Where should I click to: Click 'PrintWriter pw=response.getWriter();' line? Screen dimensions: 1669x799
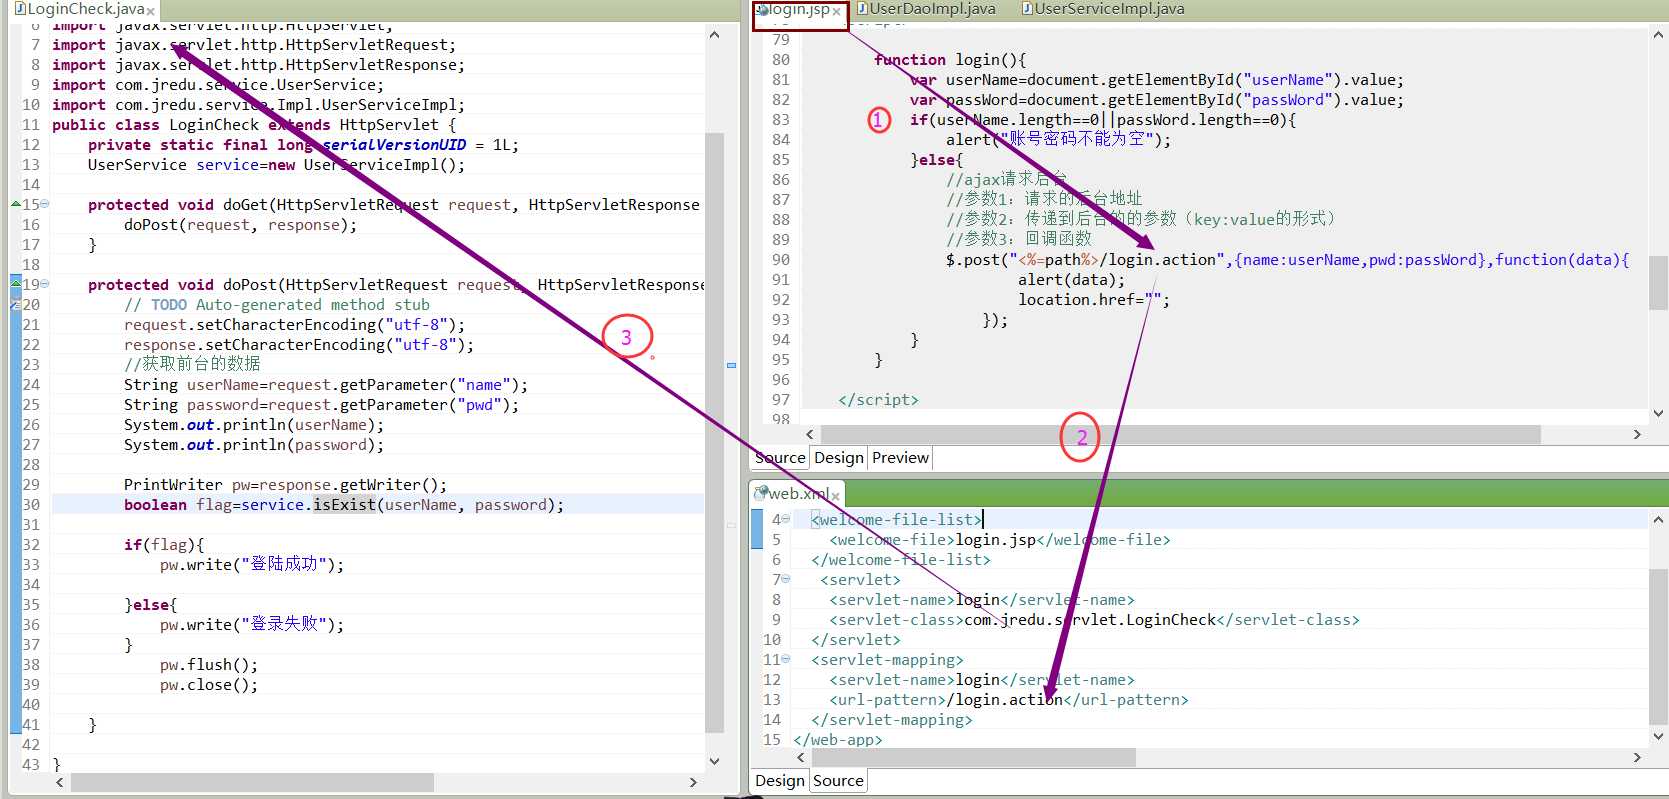tap(285, 485)
